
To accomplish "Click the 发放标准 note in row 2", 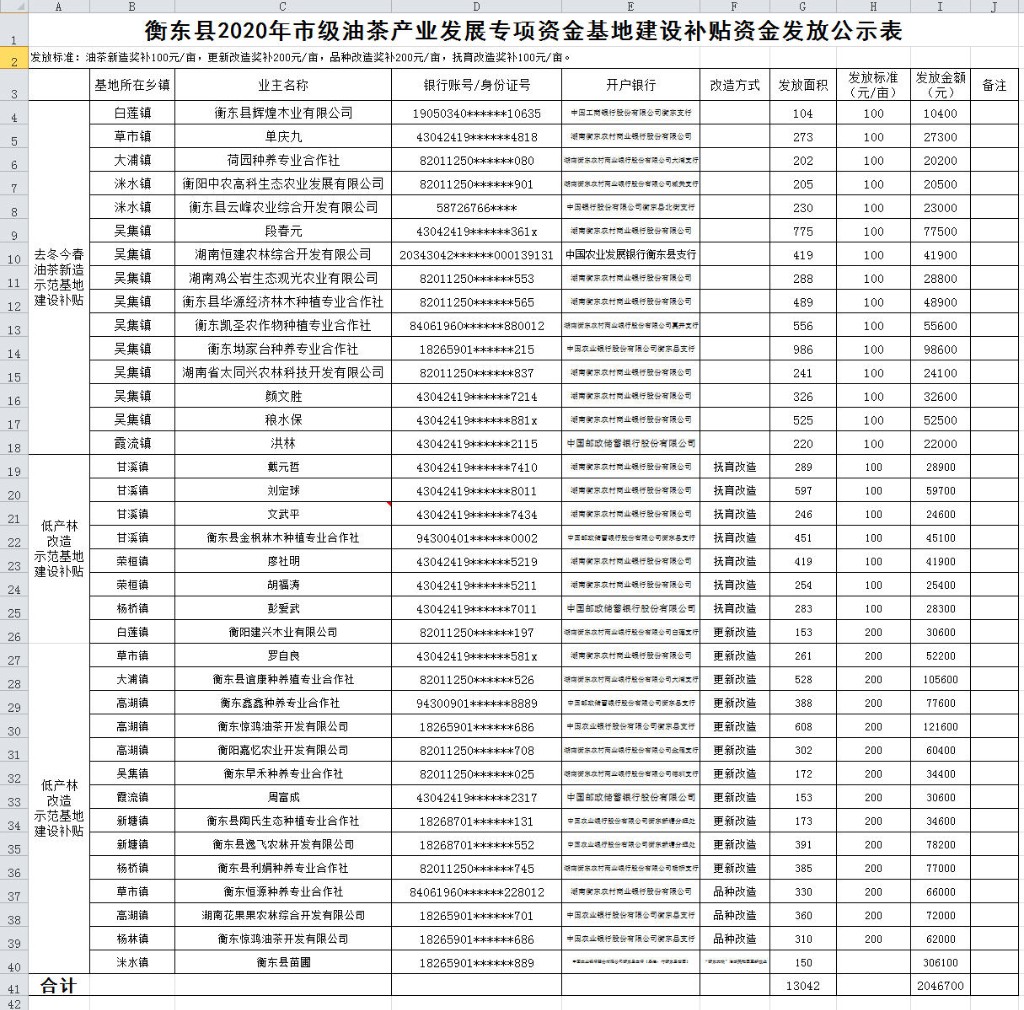I will (x=300, y=58).
